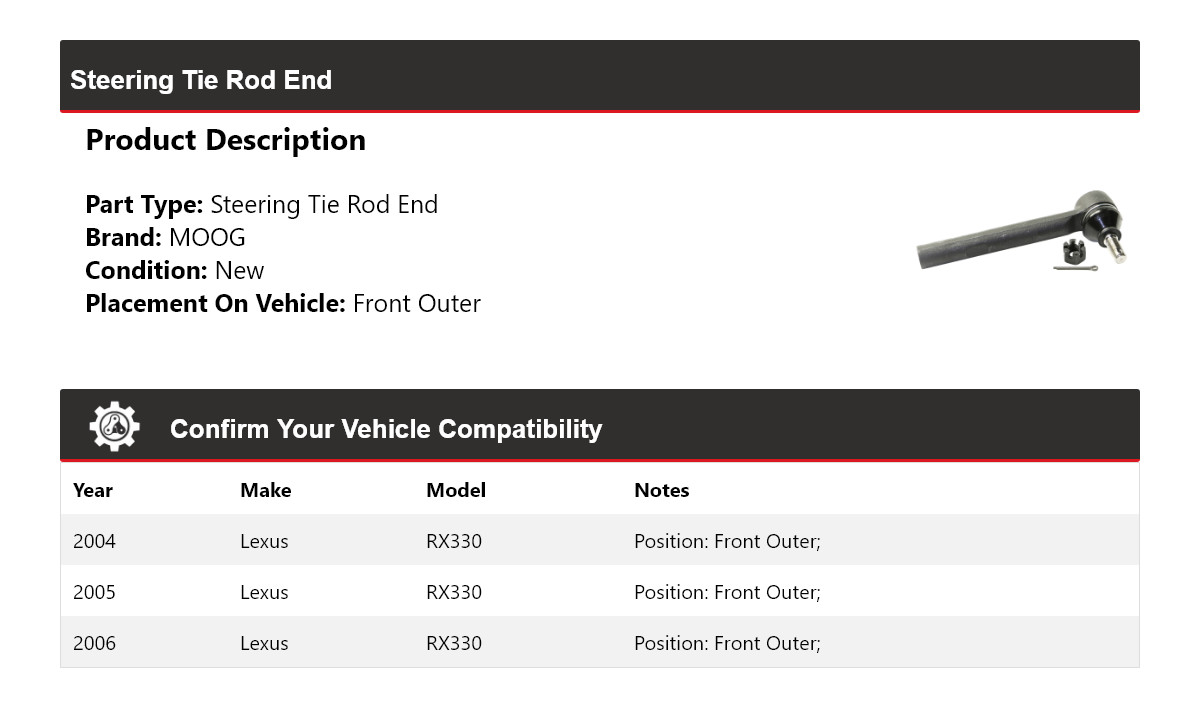Viewport: 1200px width, 708px height.
Task: Select the Model column header
Action: coord(456,490)
